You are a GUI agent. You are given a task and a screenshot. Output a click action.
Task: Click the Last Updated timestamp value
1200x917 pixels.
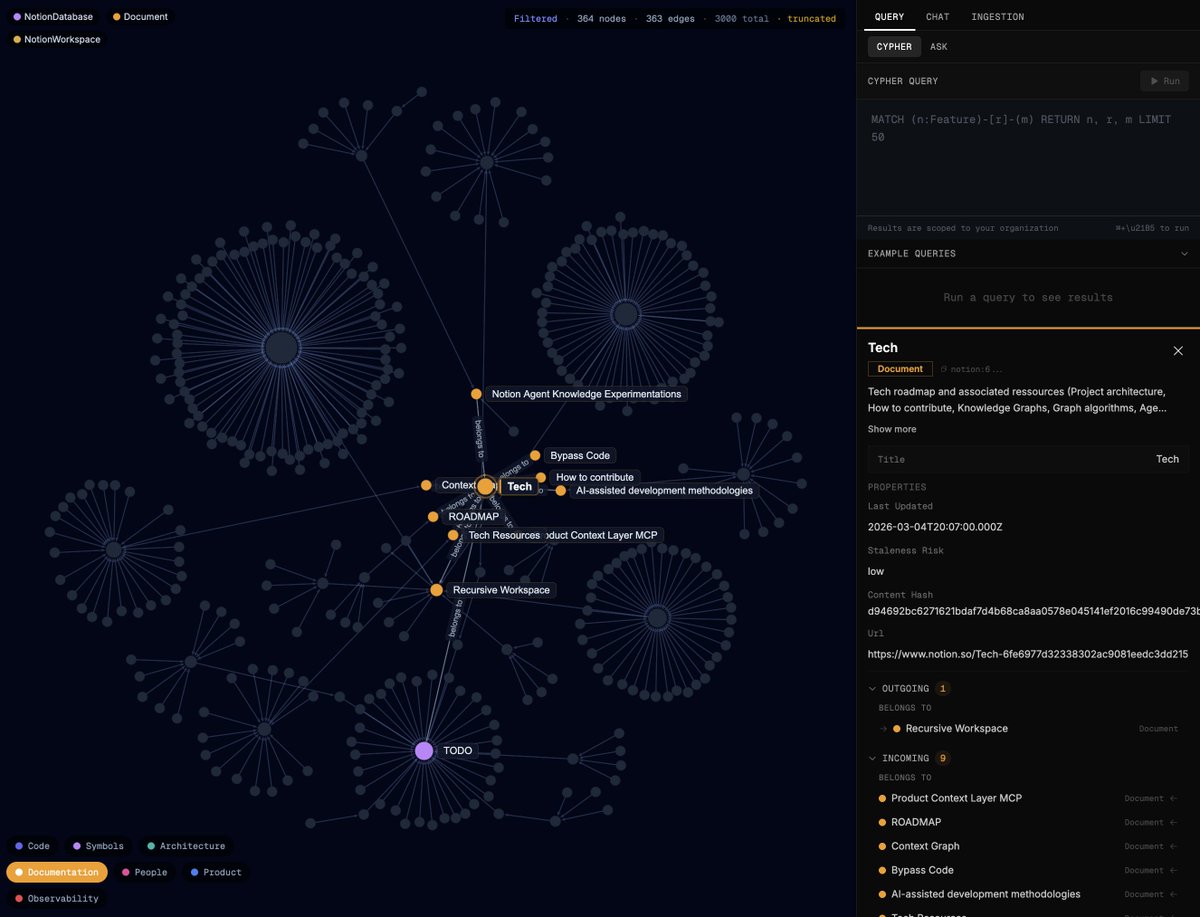tap(935, 526)
